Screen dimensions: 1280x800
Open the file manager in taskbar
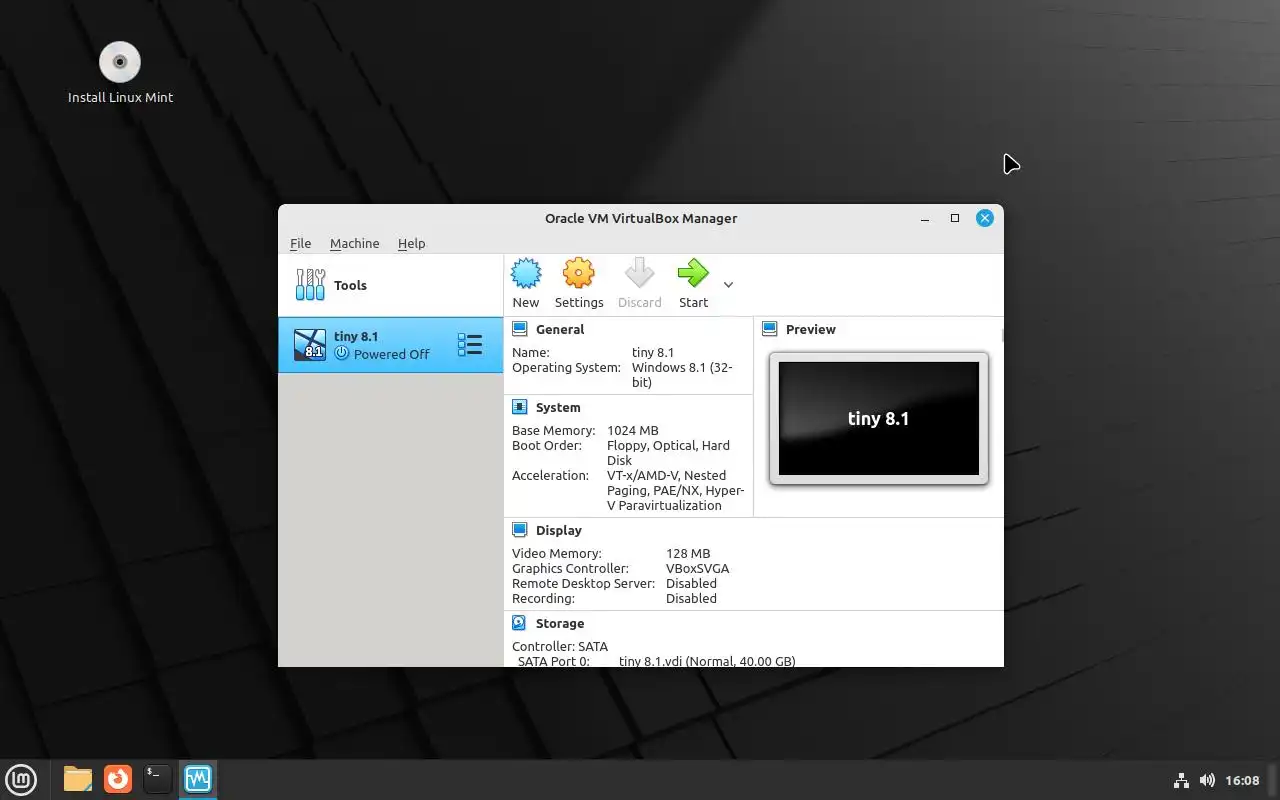(x=77, y=778)
